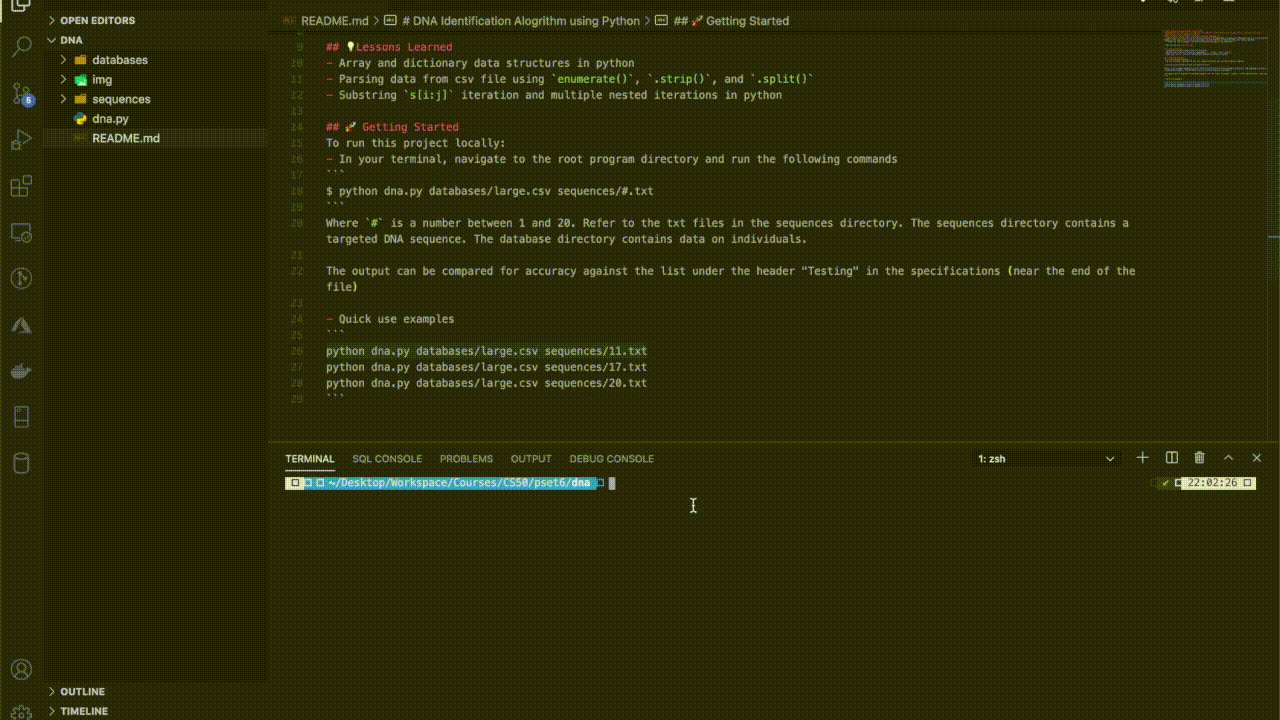This screenshot has height=720, width=1280.
Task: Click the 'Parsing data from csv file' line
Action: click(x=570, y=79)
